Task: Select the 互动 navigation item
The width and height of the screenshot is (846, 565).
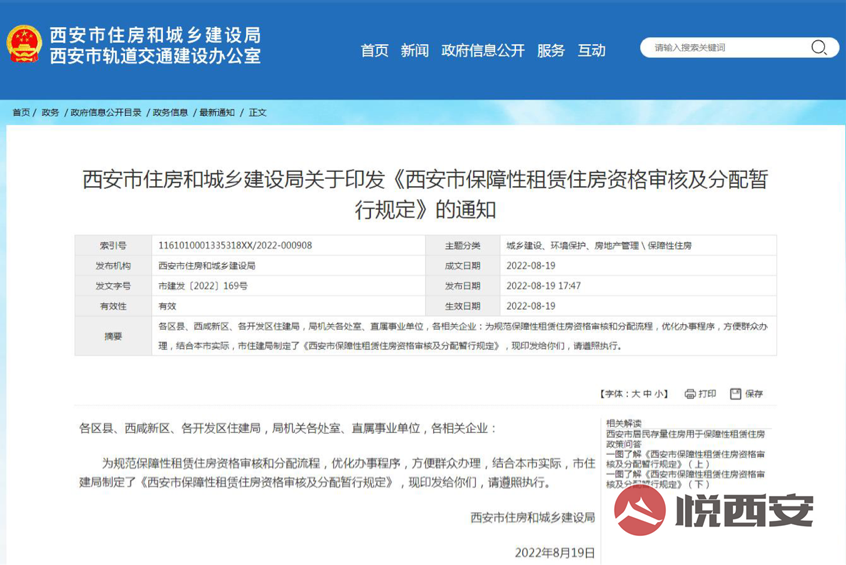Action: point(591,50)
